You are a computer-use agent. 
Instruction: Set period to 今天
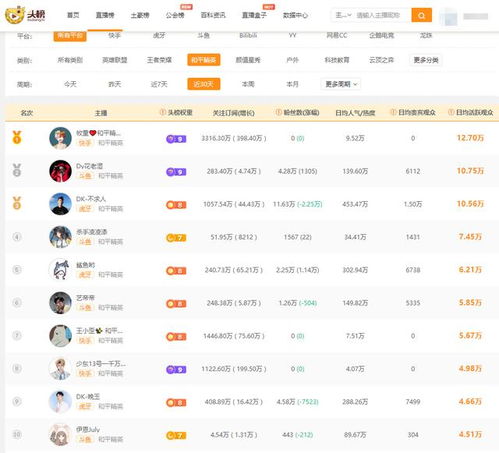coord(70,84)
